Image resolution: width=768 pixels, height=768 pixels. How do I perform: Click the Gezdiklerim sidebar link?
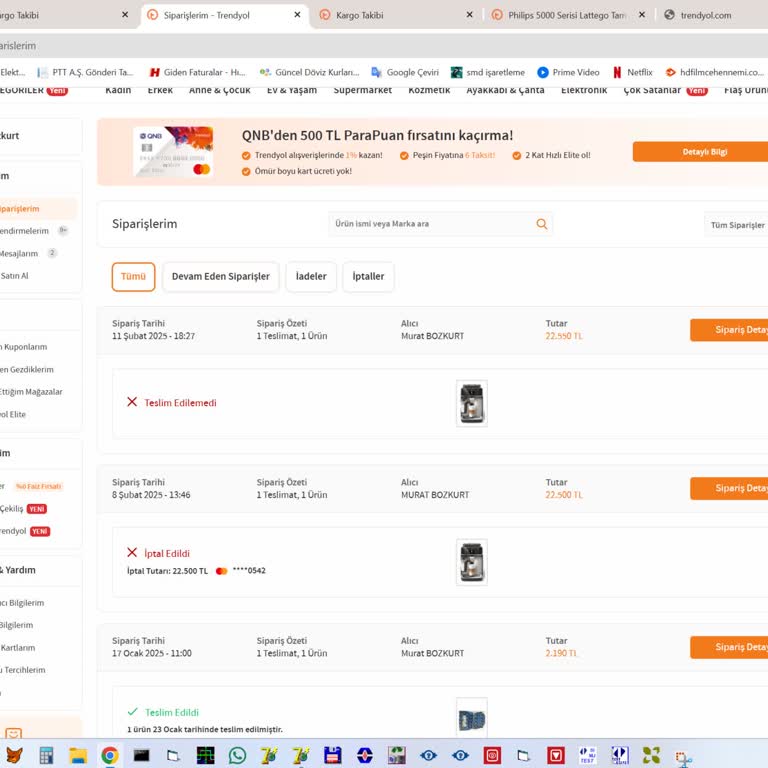(26, 369)
